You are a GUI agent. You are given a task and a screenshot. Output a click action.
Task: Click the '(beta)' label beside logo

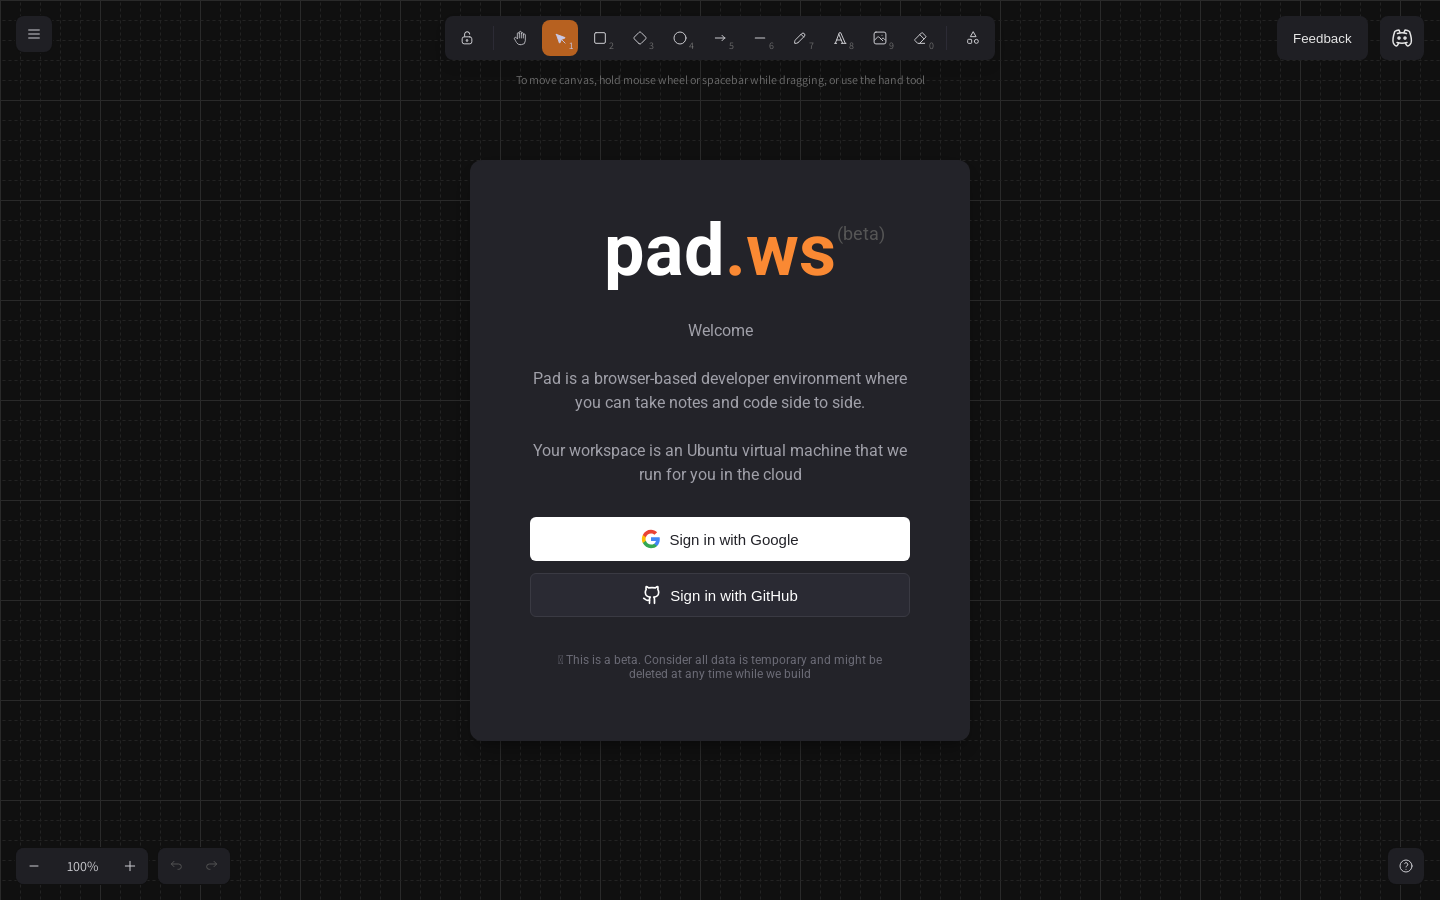click(861, 234)
